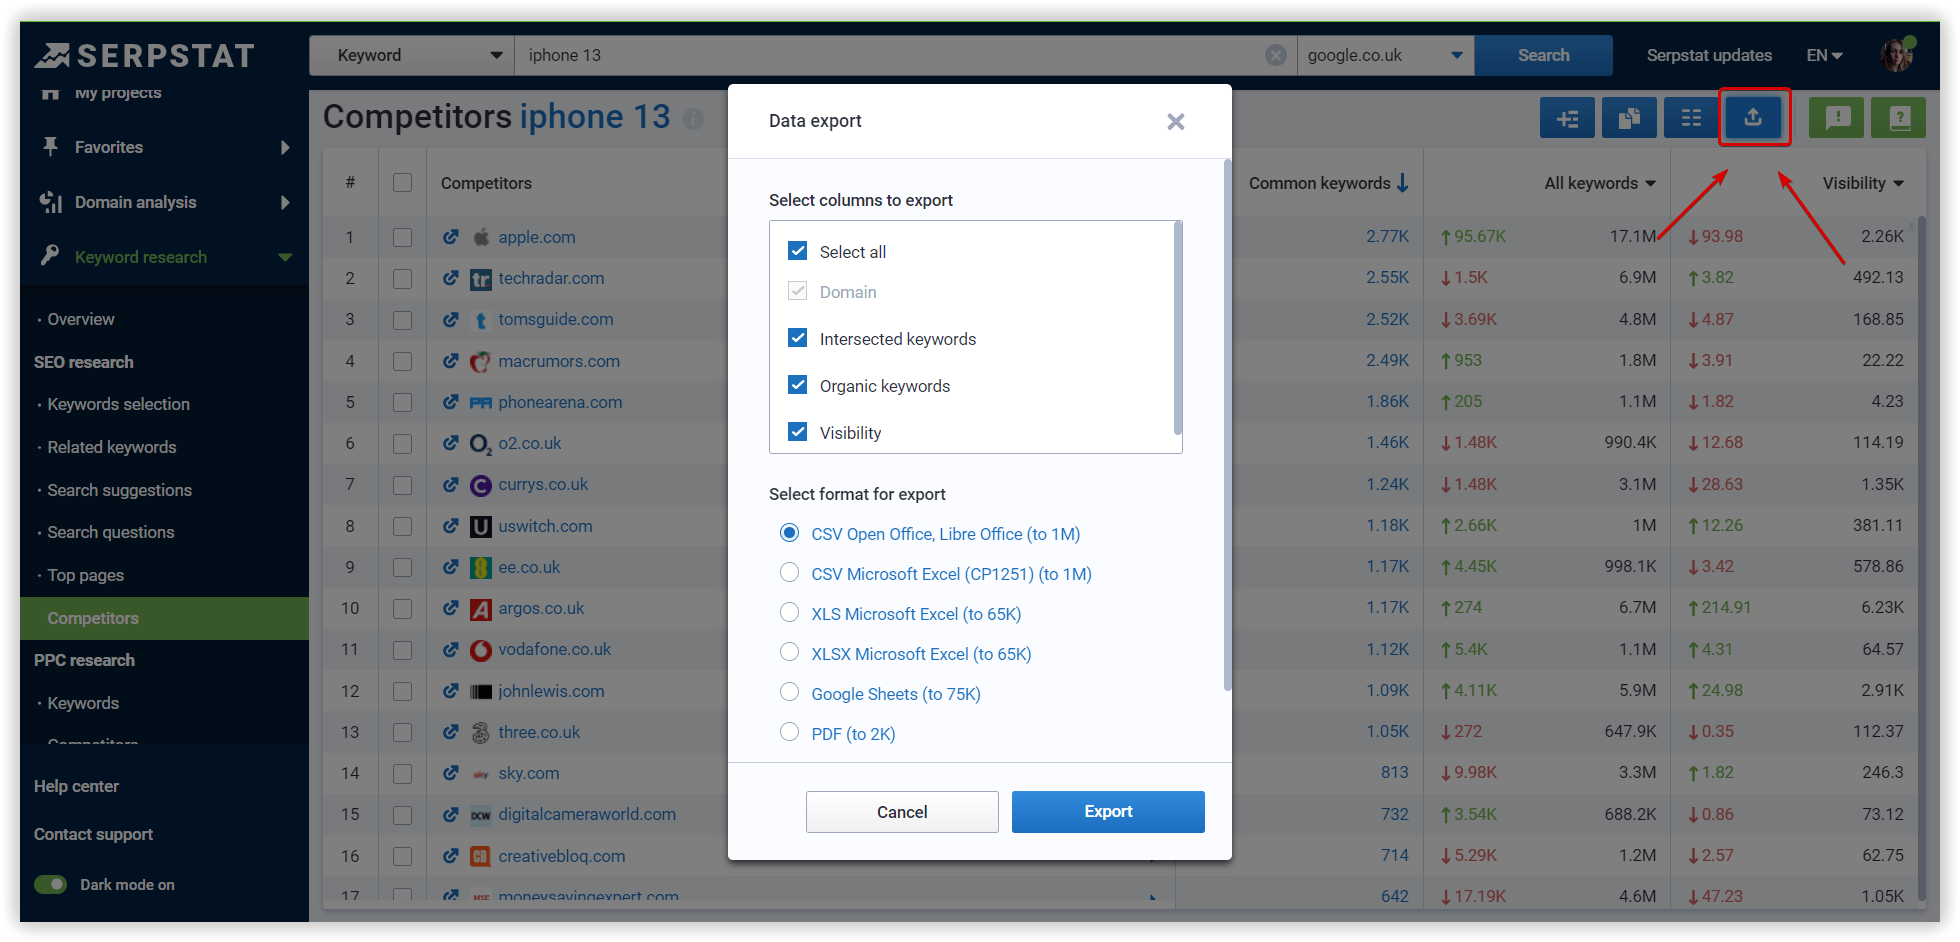
Task: Click the columns list scrollbar in dialog
Action: point(1178,328)
